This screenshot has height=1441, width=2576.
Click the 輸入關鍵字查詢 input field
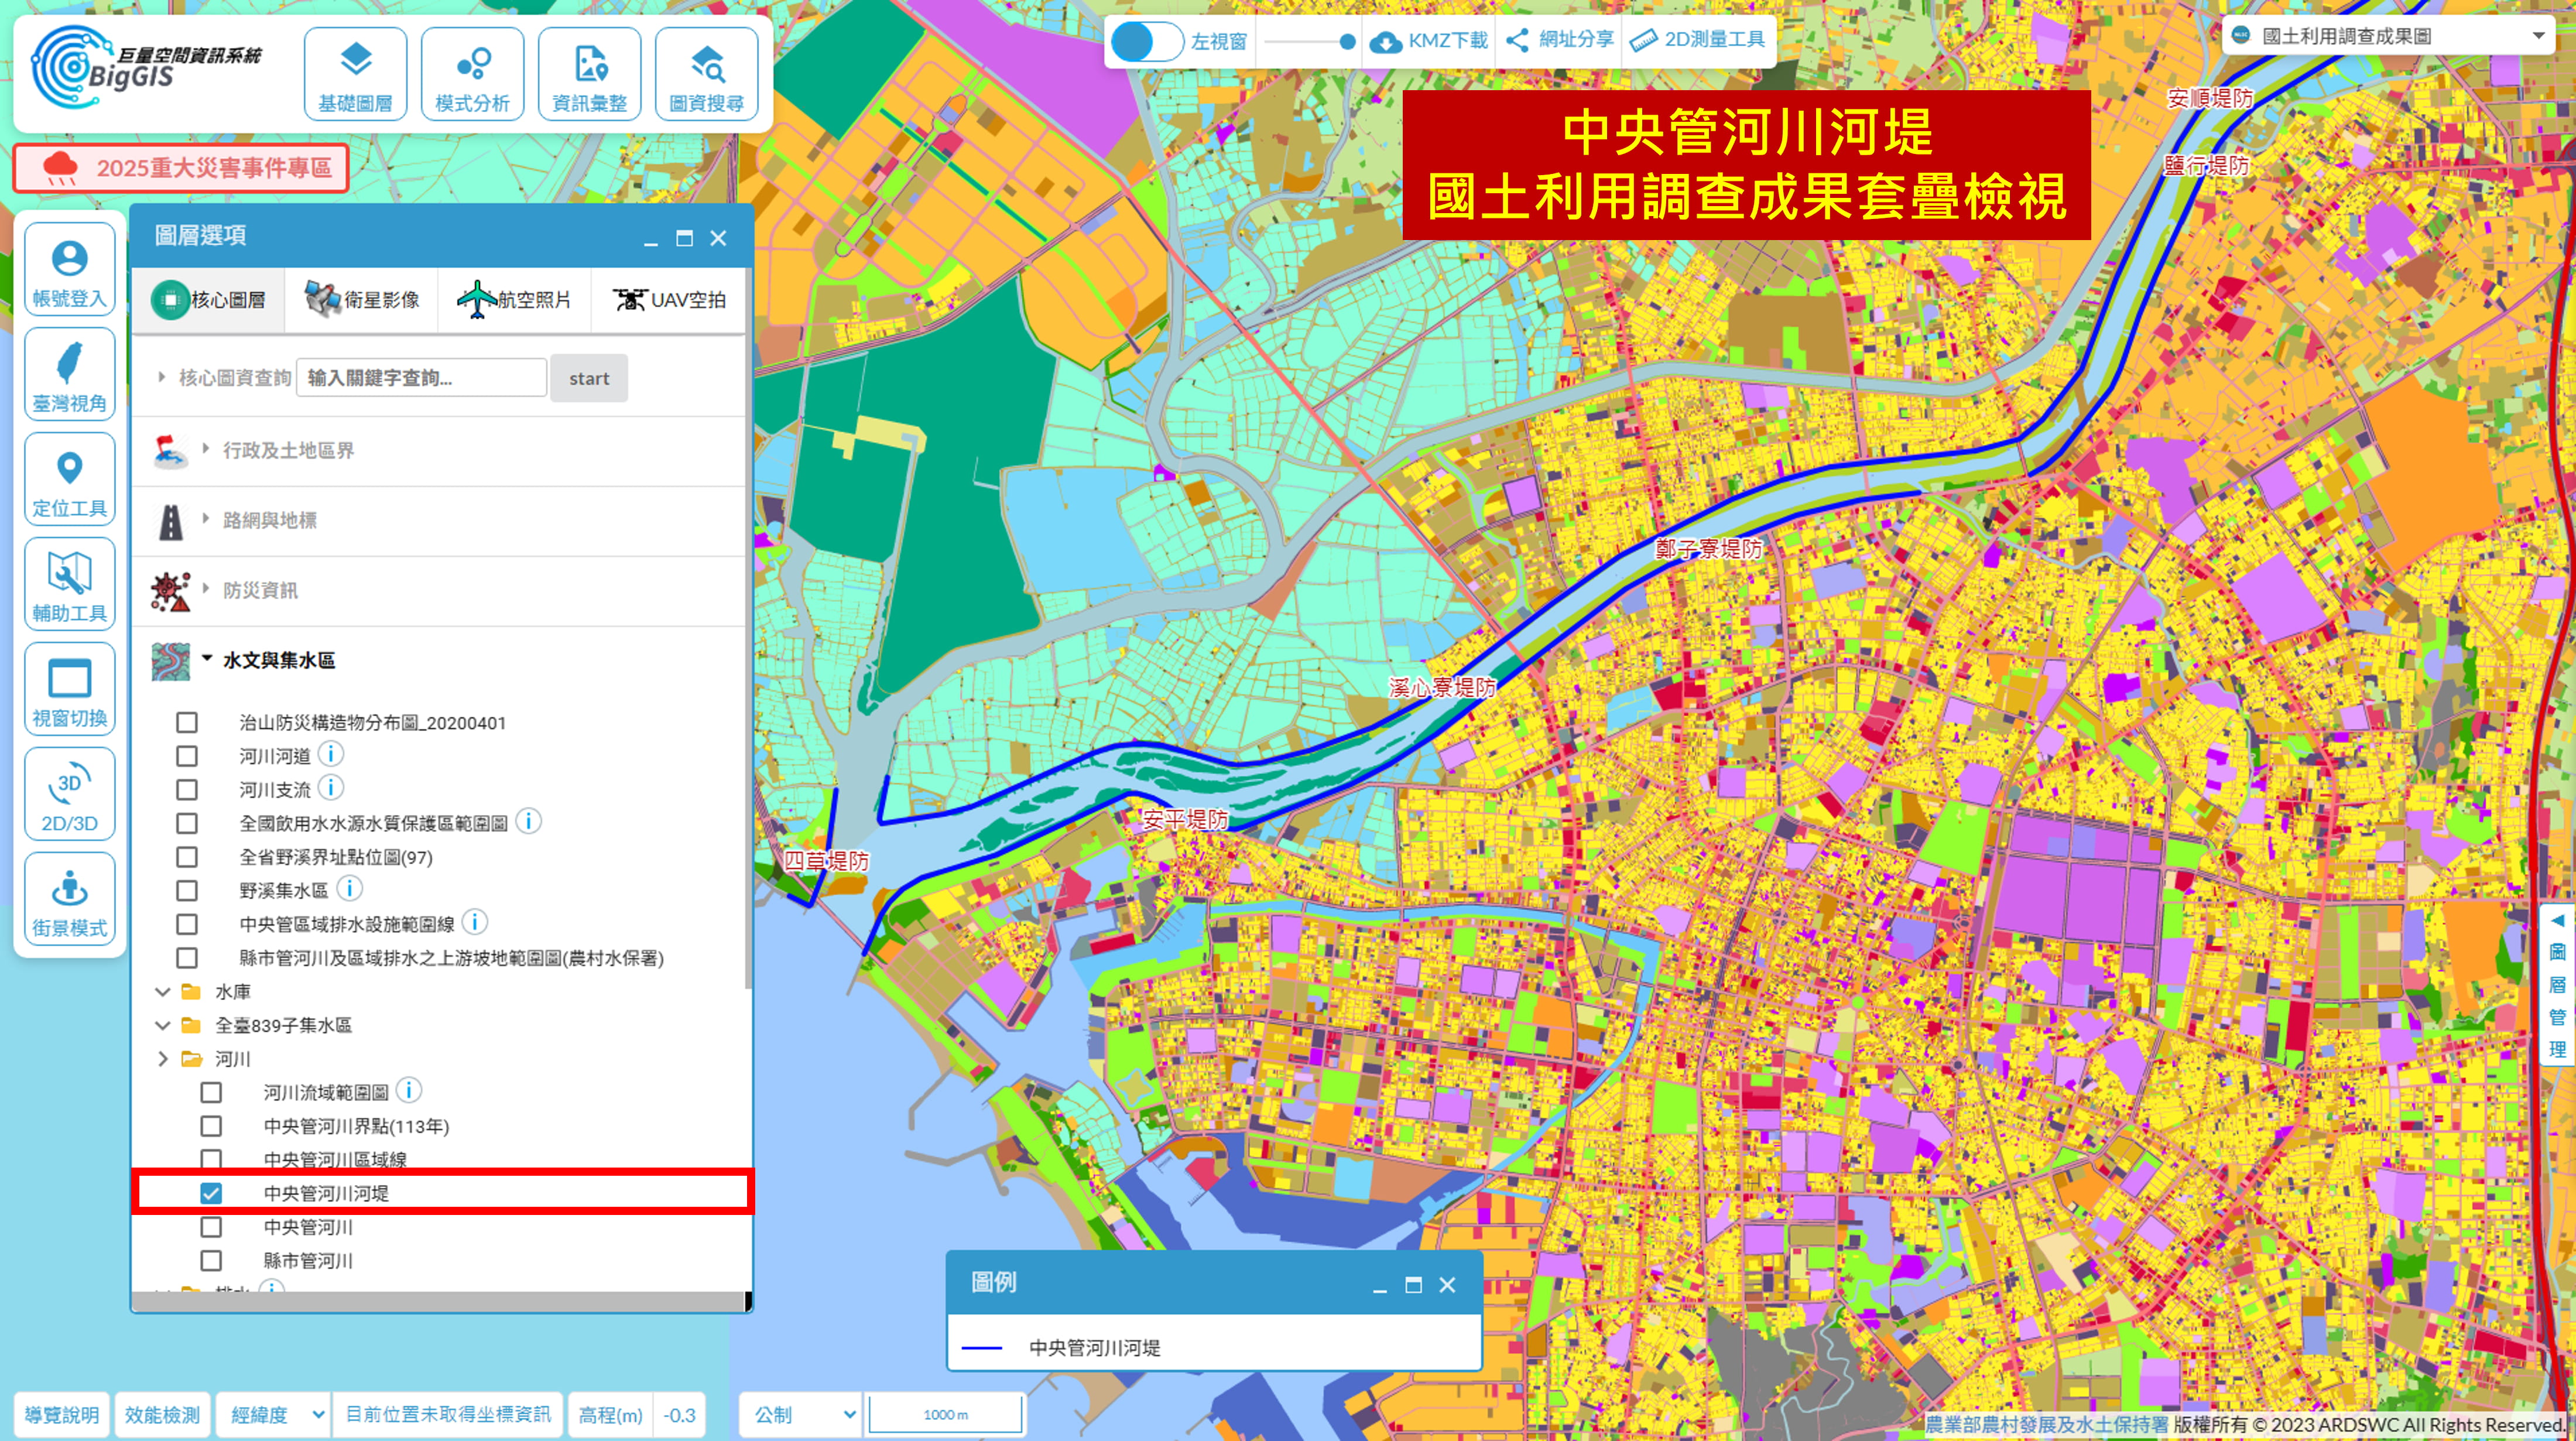(x=421, y=378)
